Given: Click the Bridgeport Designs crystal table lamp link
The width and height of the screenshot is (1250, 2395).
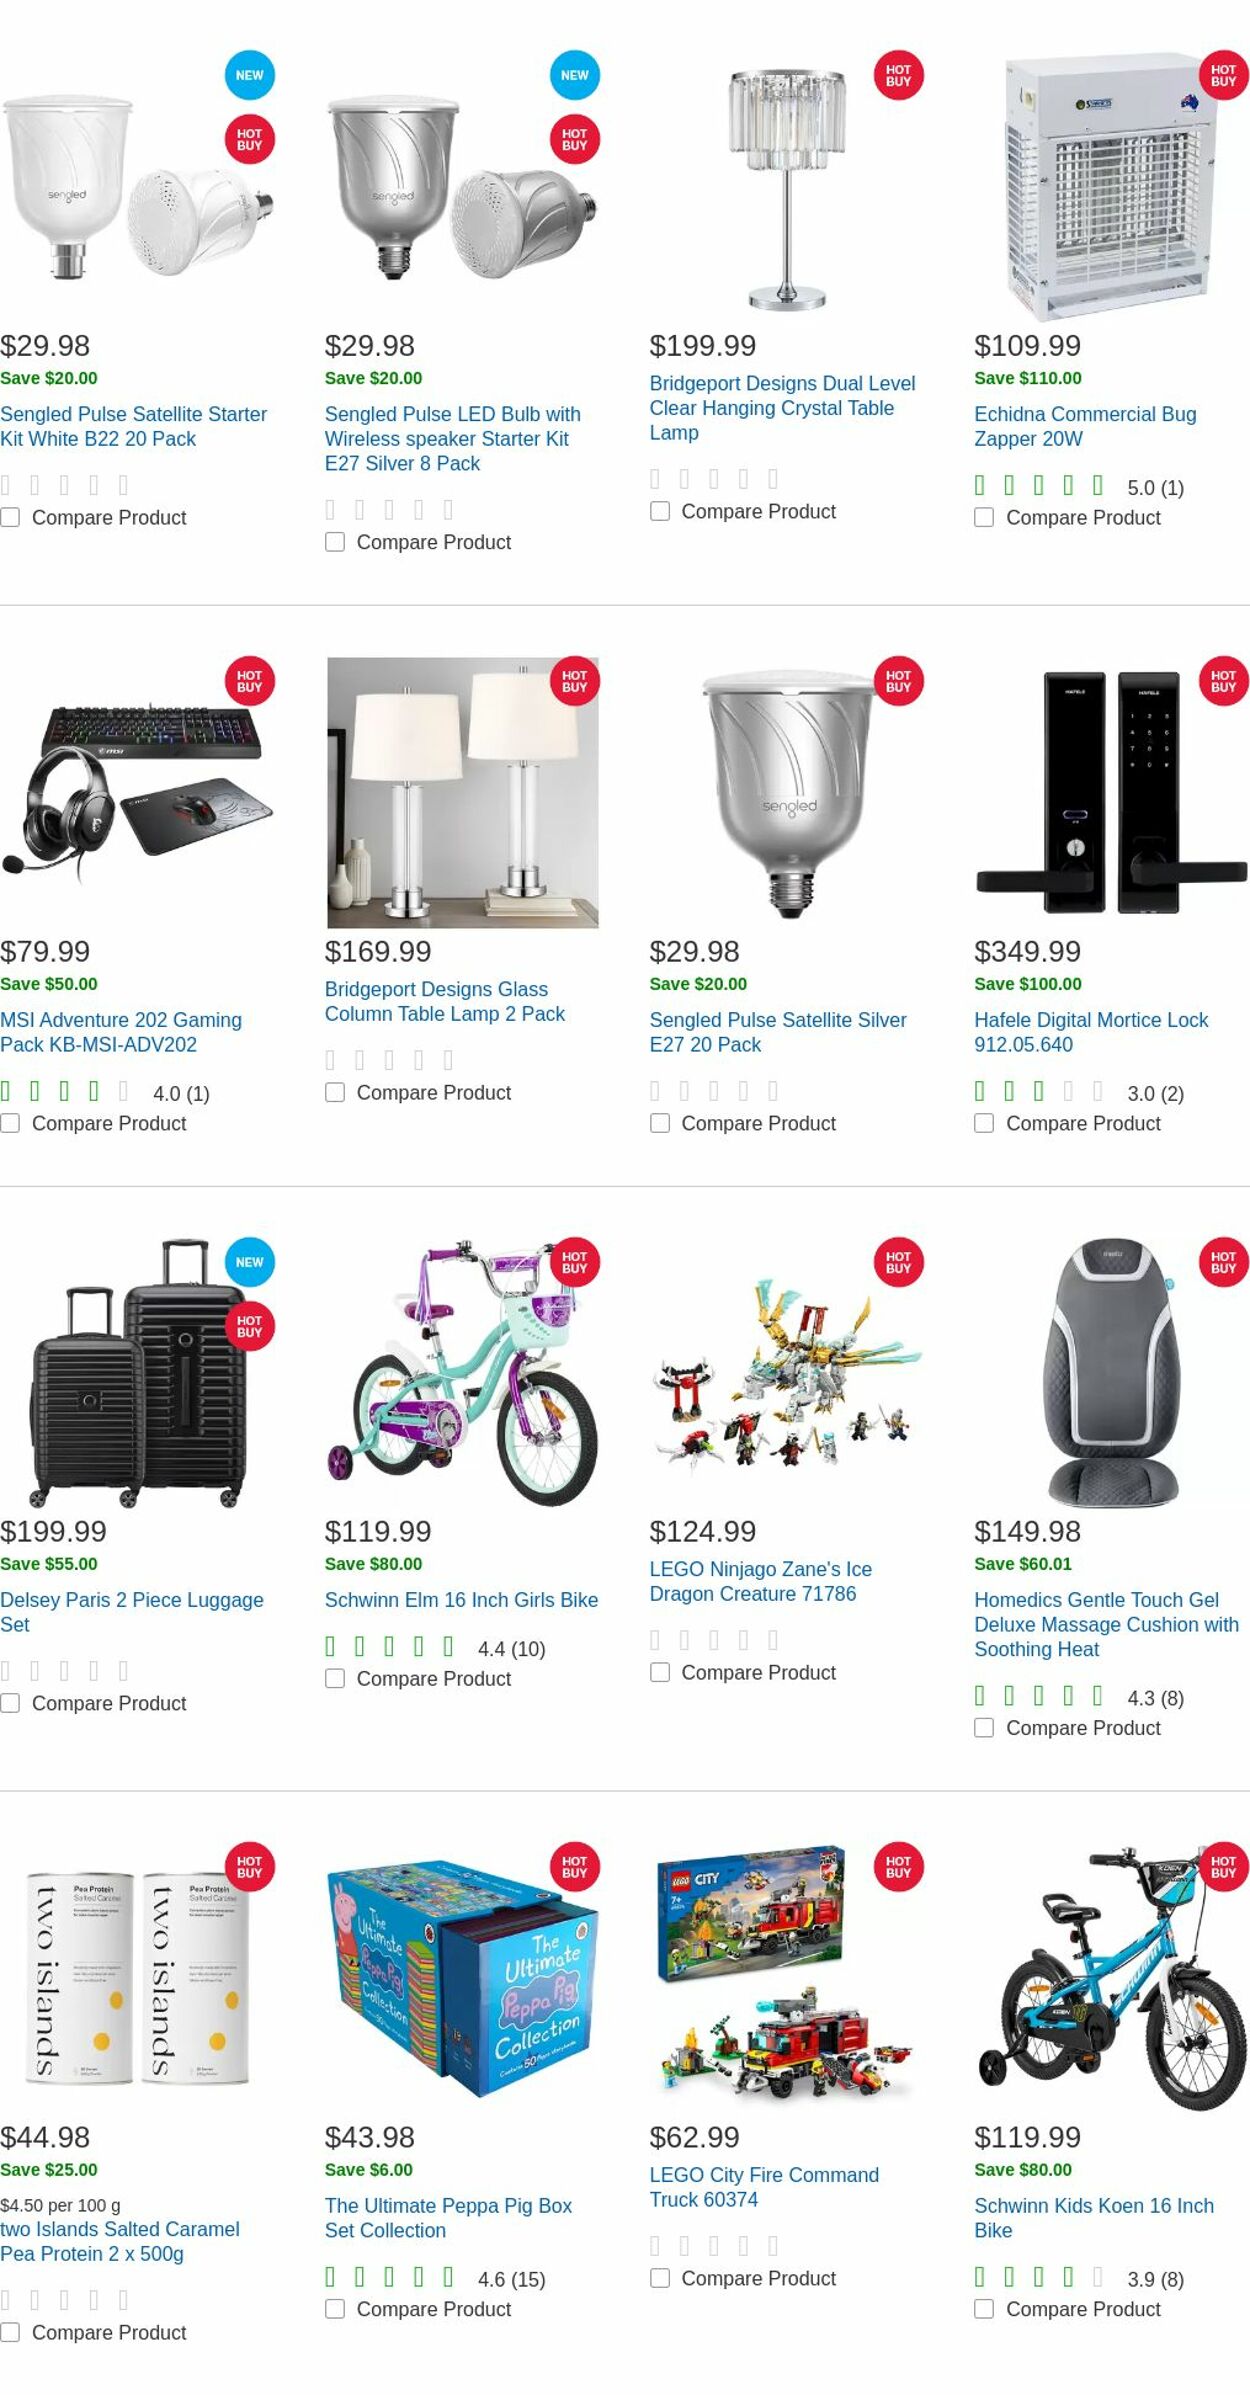Looking at the screenshot, I should point(781,408).
